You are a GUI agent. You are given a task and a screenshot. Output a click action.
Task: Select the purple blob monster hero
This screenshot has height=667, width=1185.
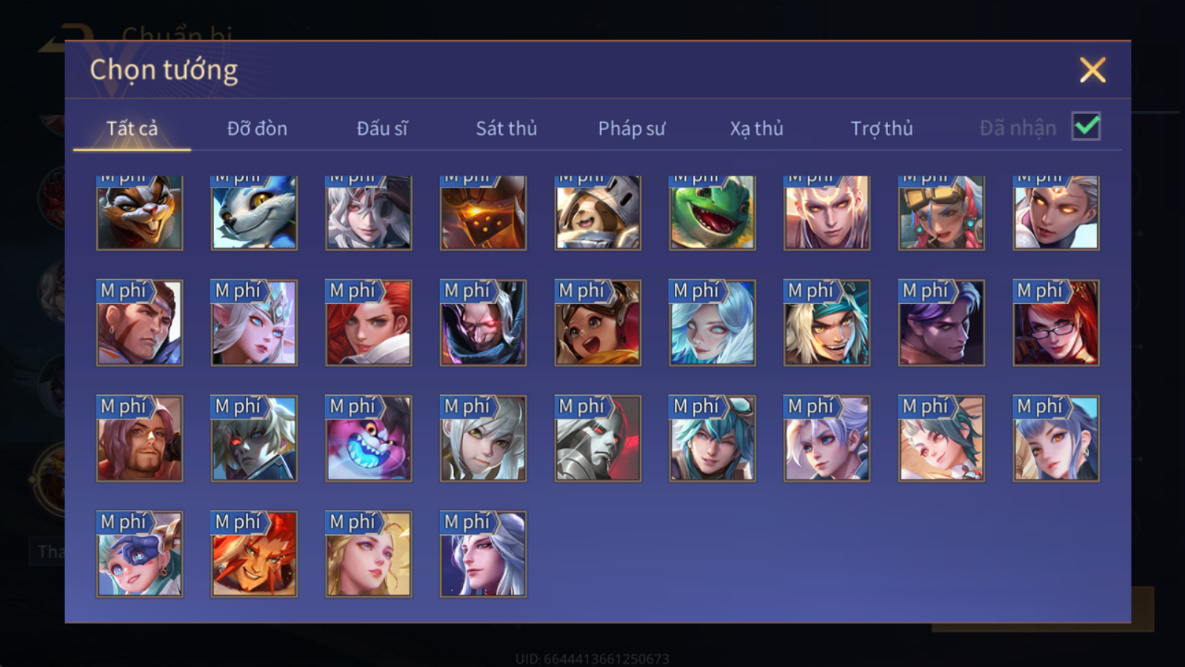(x=369, y=438)
